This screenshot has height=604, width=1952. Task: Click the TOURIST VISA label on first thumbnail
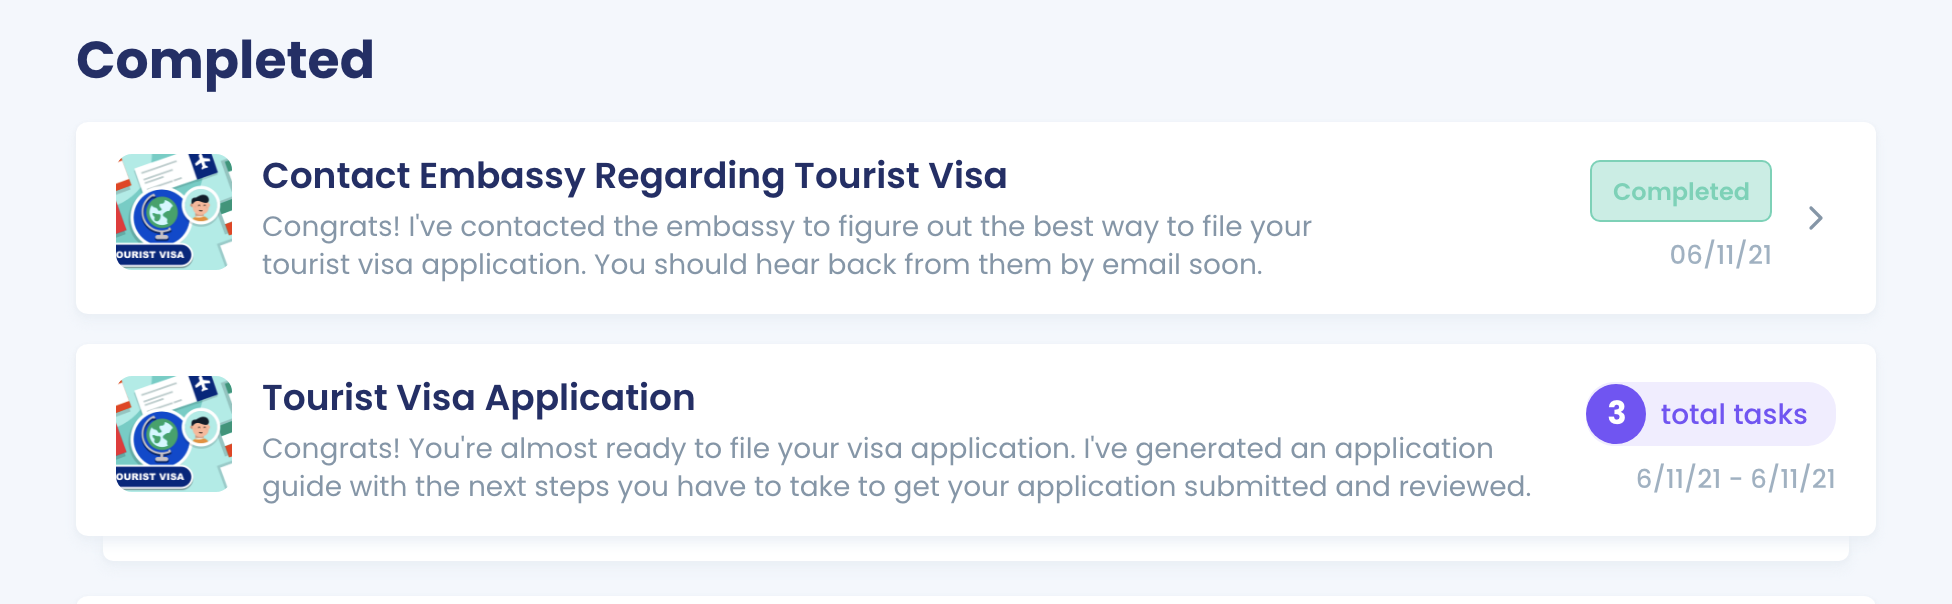click(x=152, y=254)
